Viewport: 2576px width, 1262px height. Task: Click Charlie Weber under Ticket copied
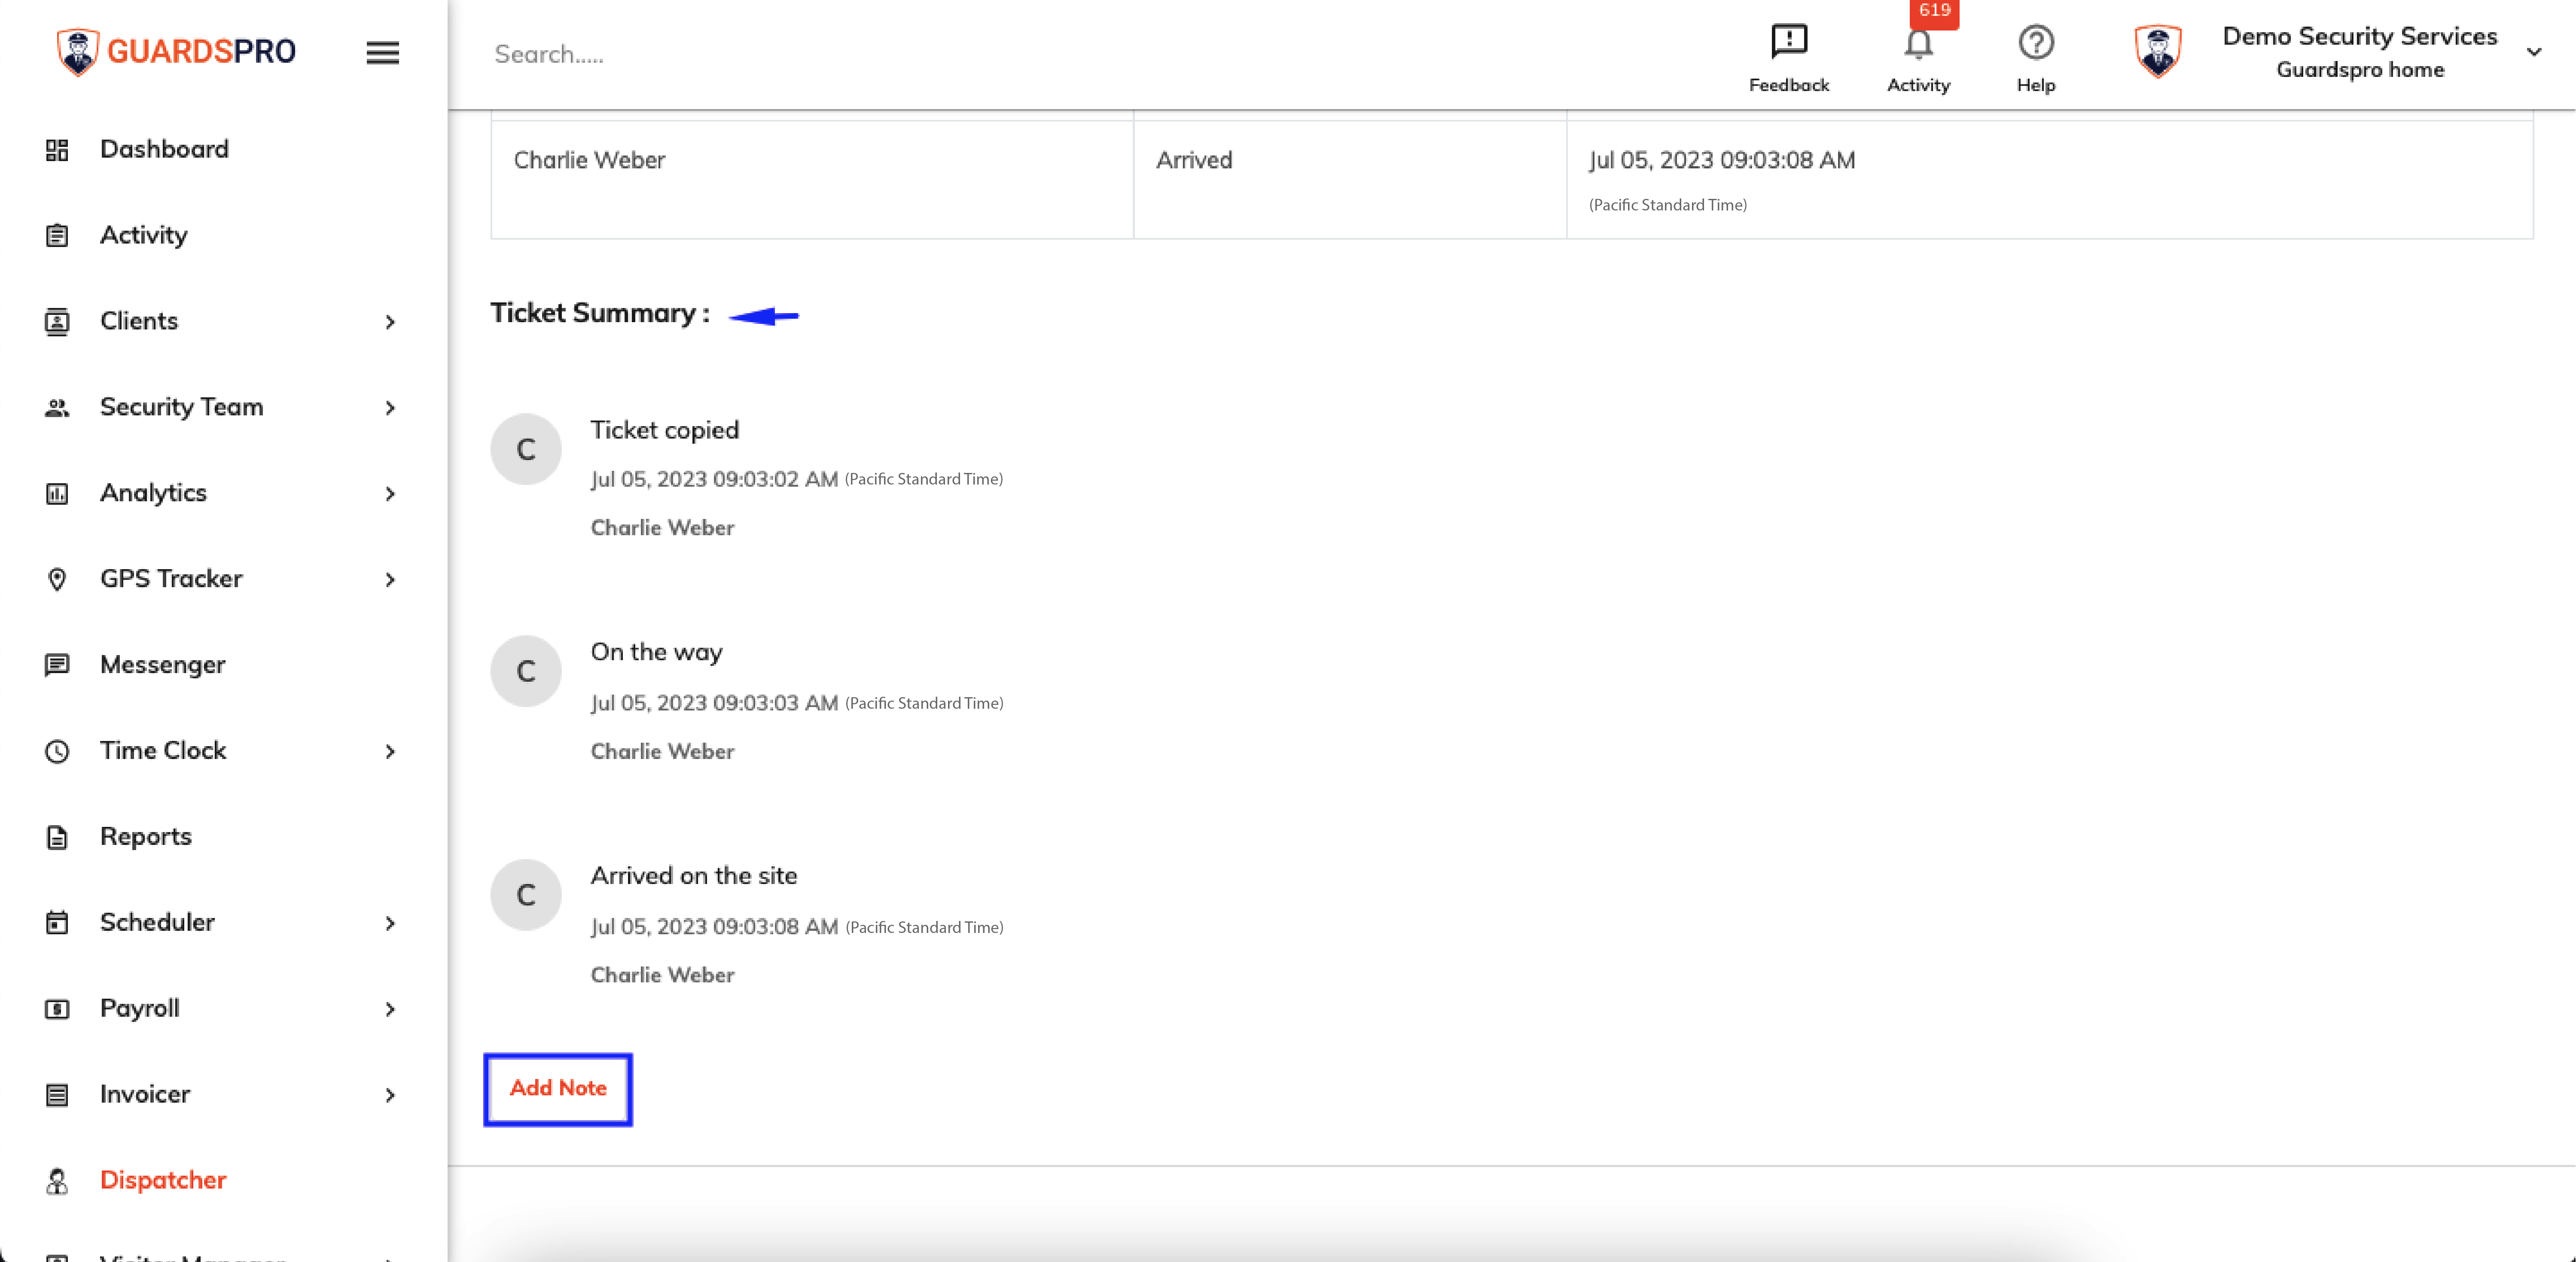pos(662,528)
